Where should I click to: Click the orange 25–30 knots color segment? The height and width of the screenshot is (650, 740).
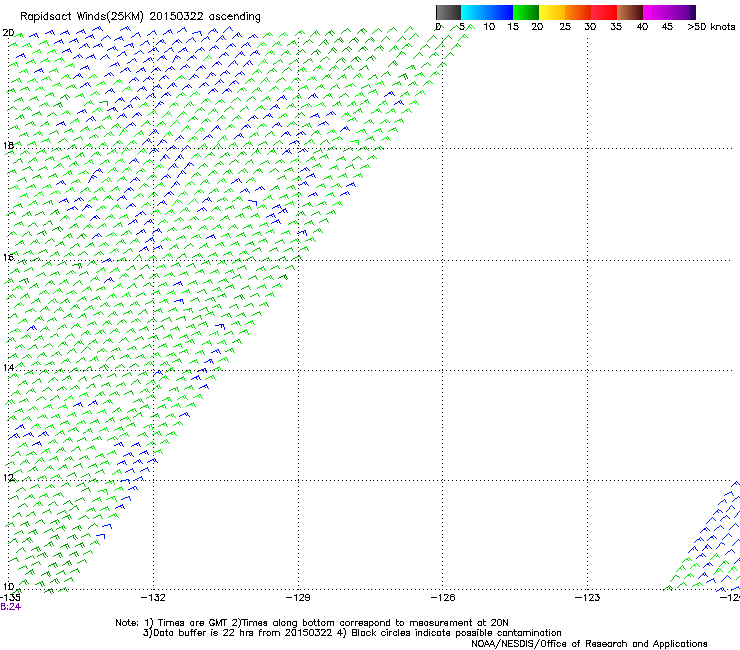point(578,12)
